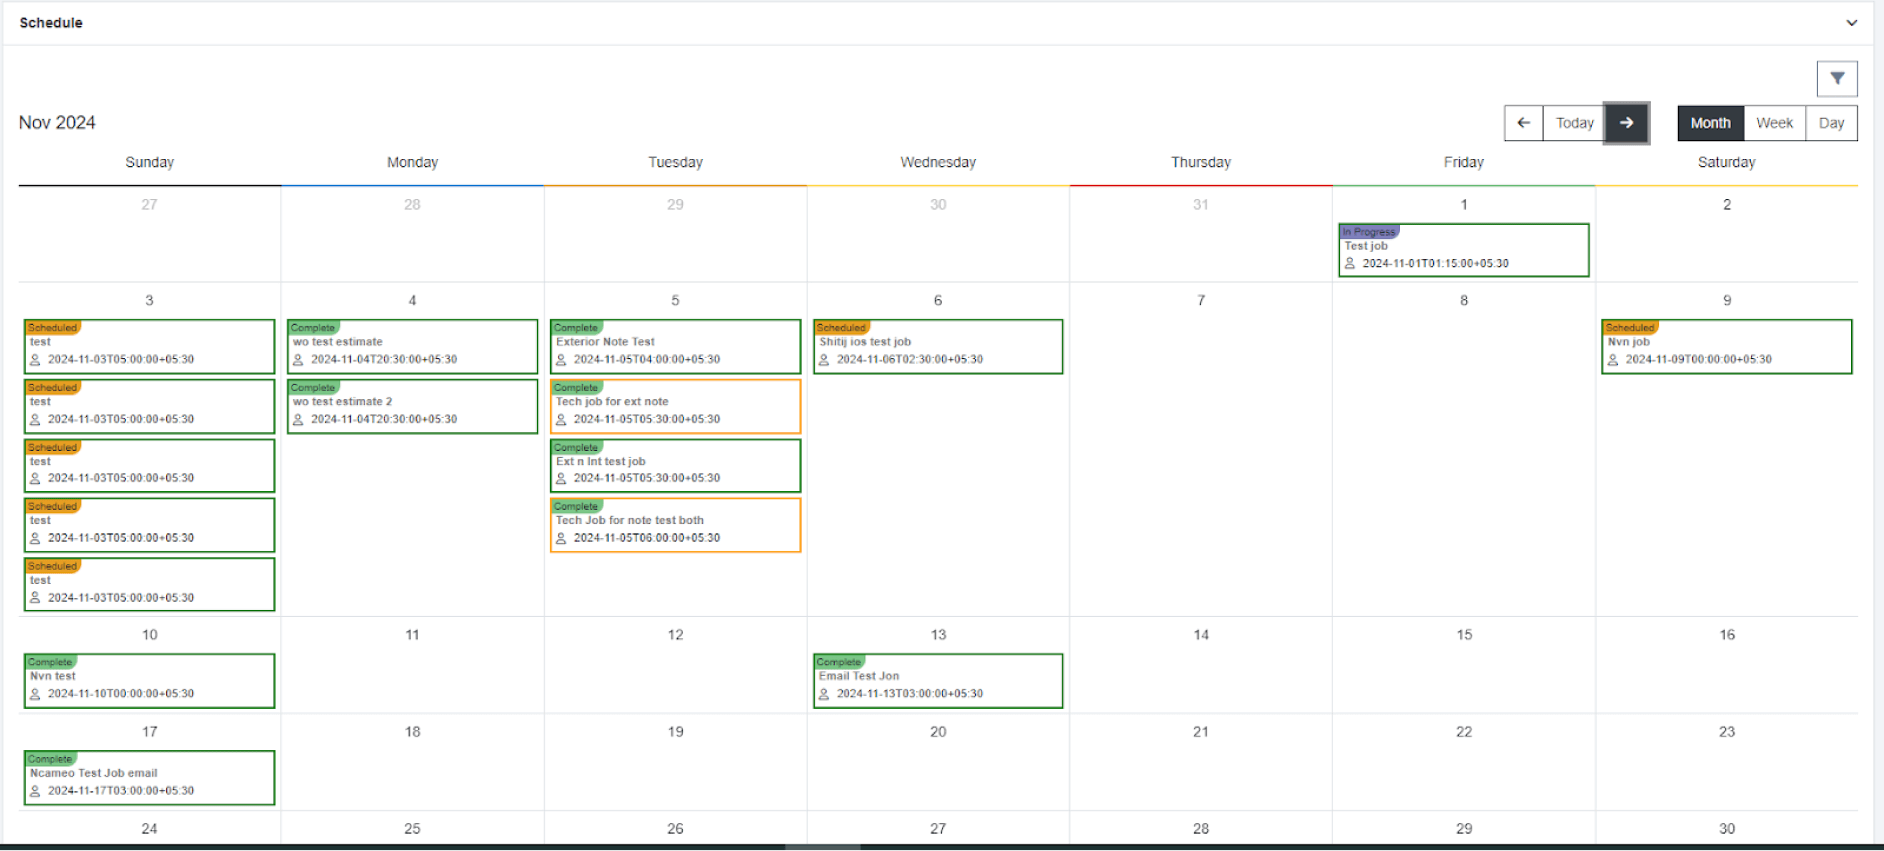
Task: Jump to Today in the calendar
Action: [x=1574, y=123]
